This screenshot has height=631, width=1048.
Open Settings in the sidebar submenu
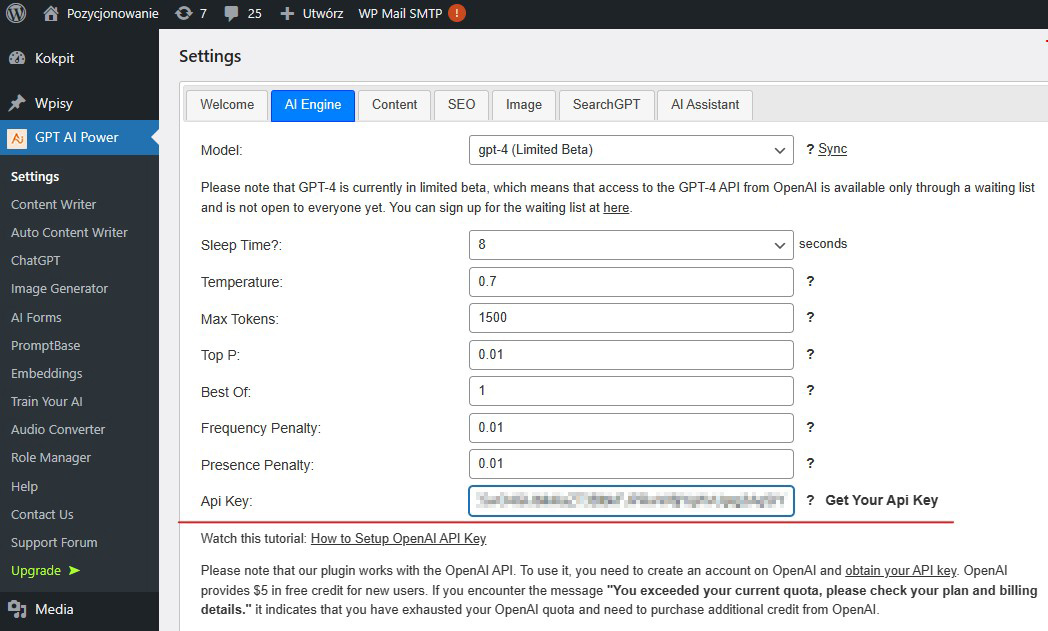point(35,176)
